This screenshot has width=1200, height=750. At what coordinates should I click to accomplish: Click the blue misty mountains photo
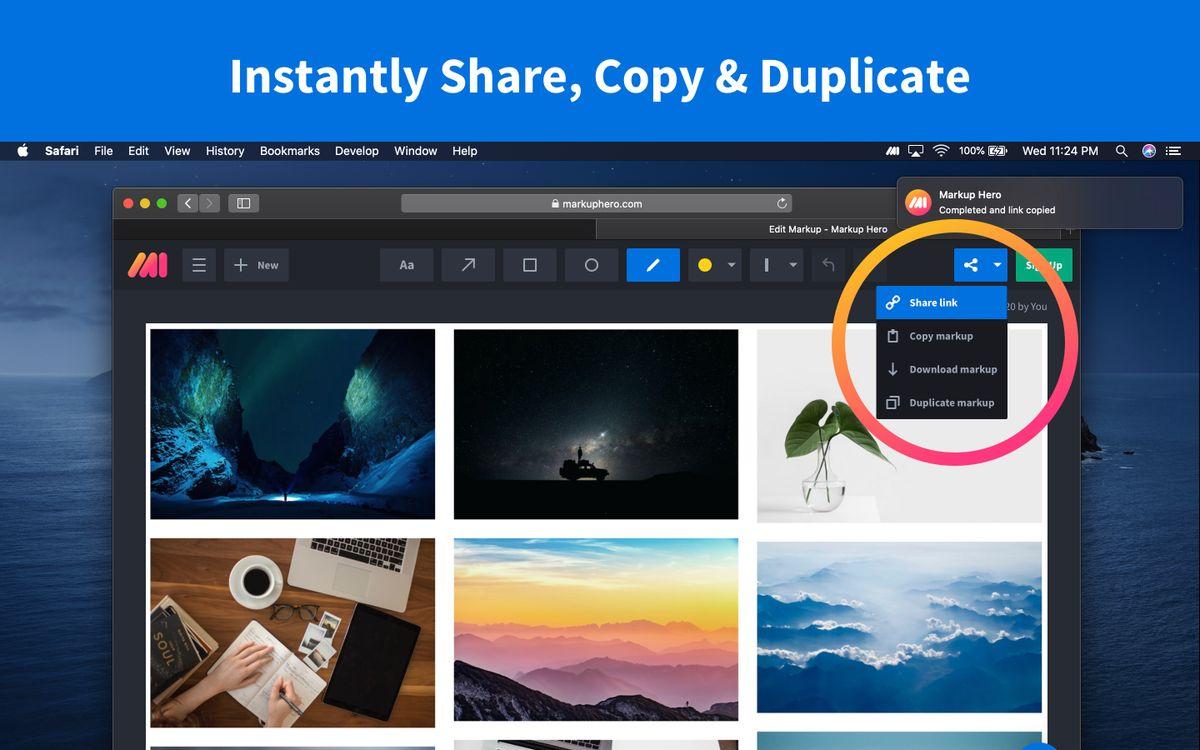point(899,627)
